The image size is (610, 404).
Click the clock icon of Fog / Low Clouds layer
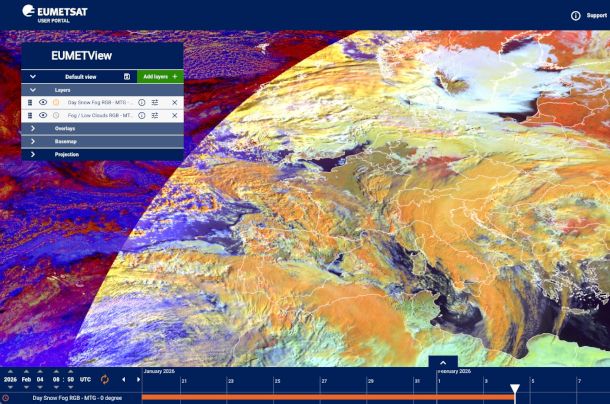[56, 116]
